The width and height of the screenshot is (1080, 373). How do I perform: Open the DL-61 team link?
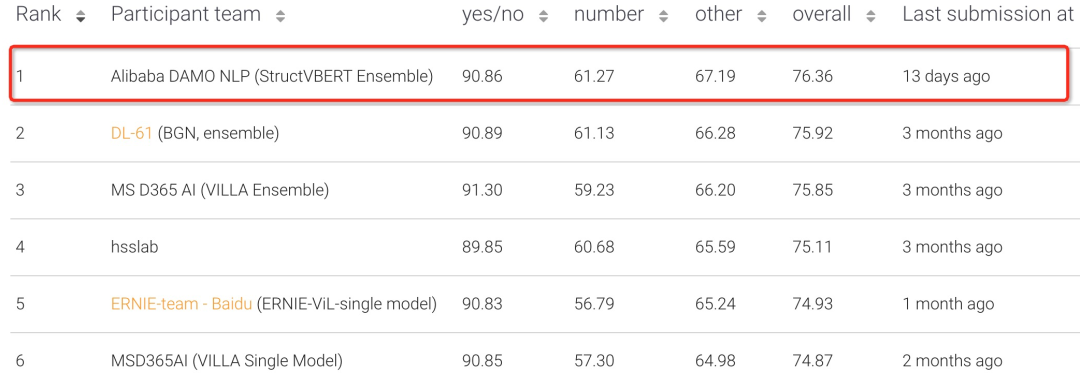[x=132, y=133]
